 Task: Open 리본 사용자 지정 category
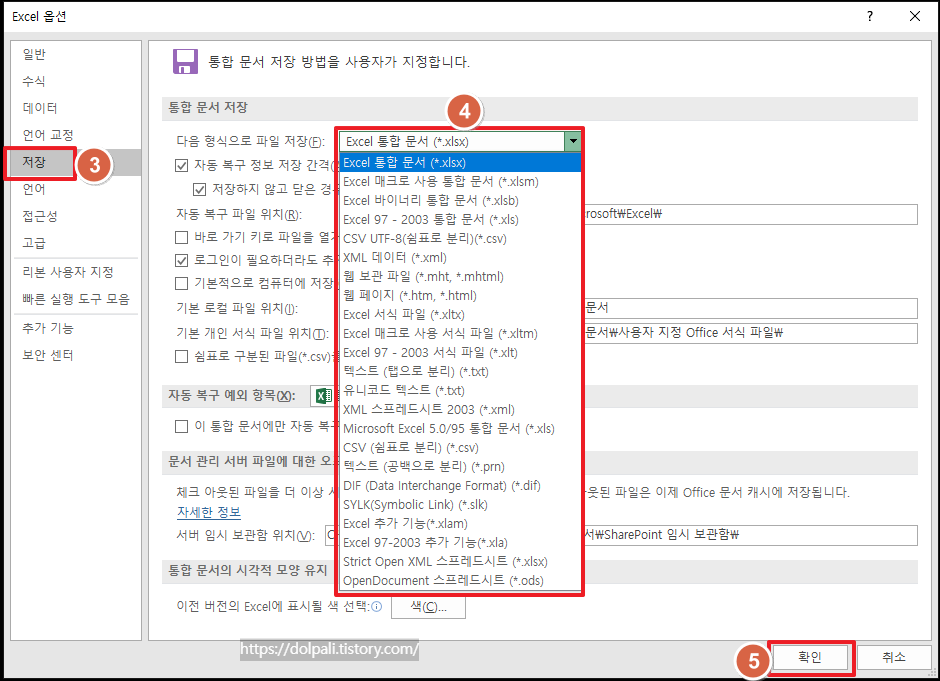[x=76, y=272]
